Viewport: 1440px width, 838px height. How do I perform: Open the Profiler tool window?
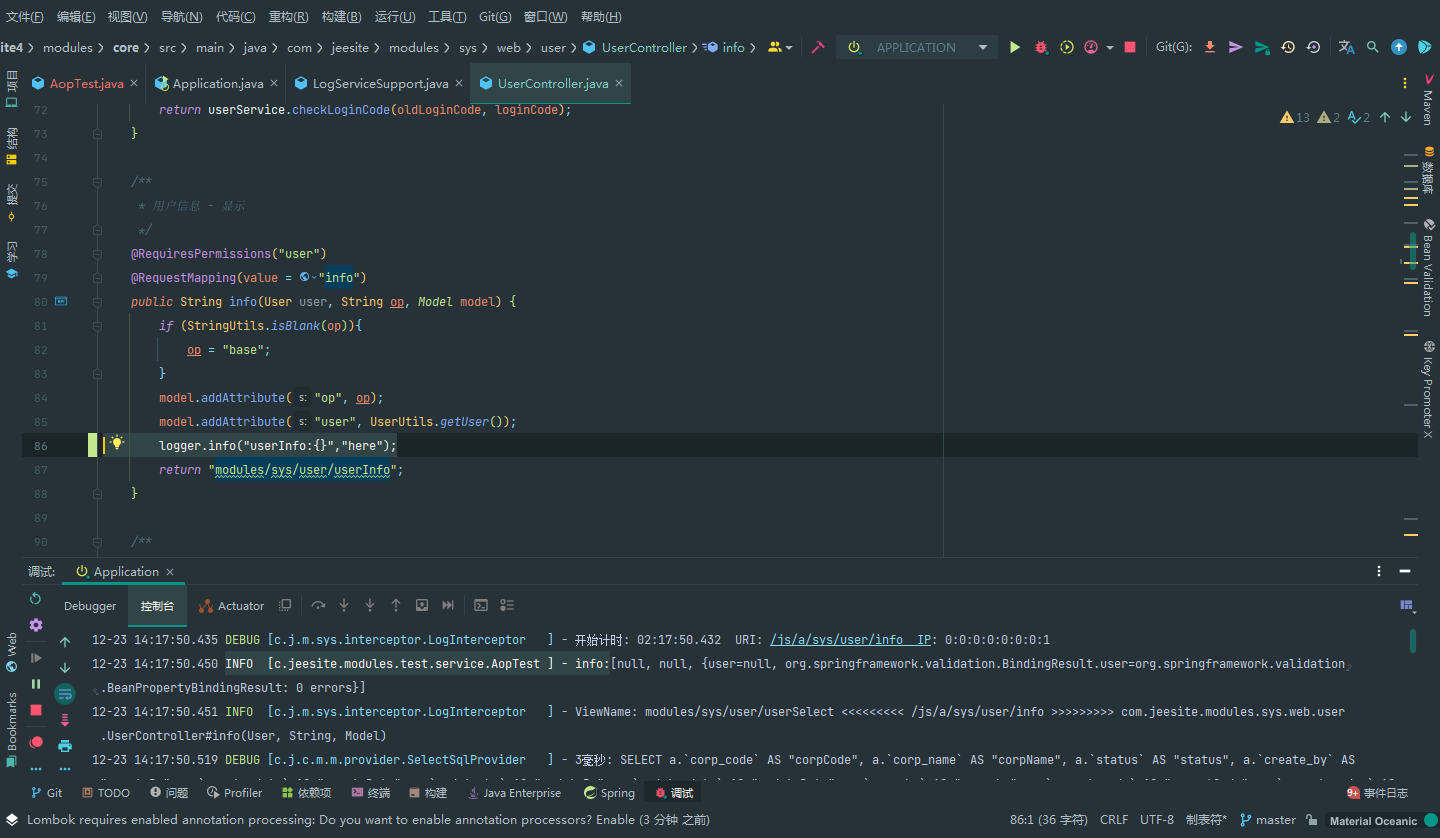(235, 793)
